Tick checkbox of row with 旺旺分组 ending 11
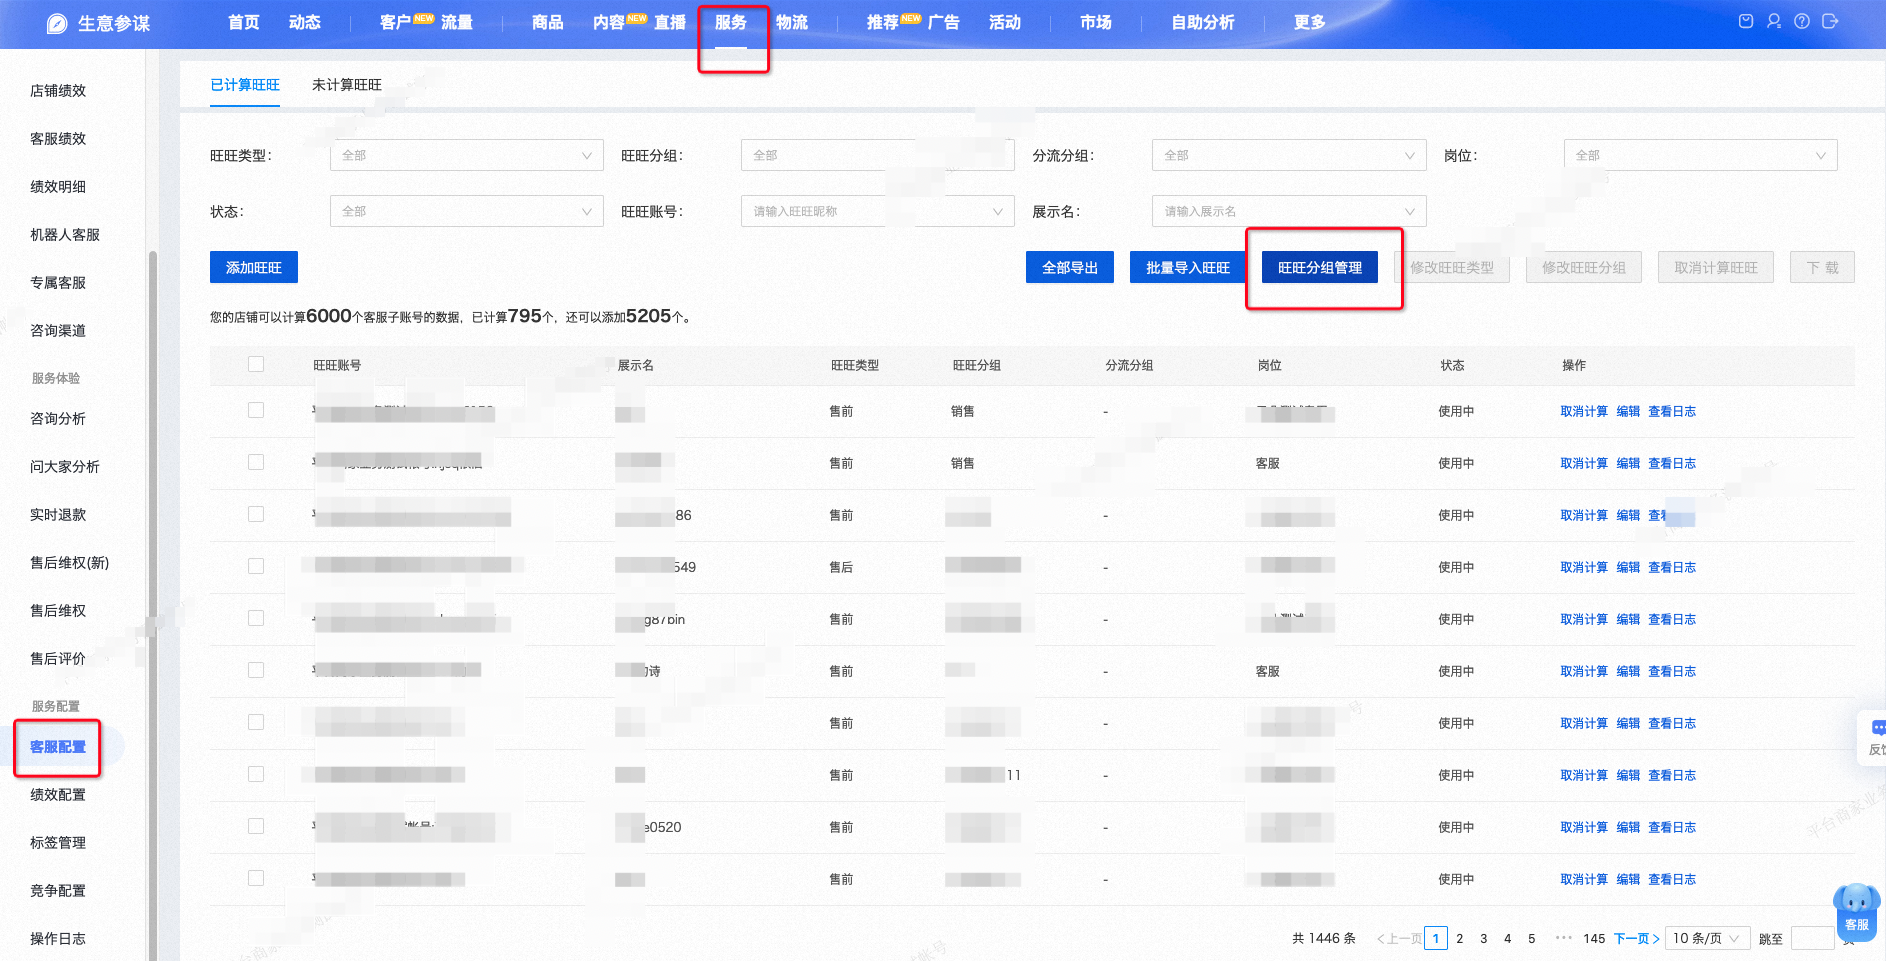1886x961 pixels. (256, 774)
